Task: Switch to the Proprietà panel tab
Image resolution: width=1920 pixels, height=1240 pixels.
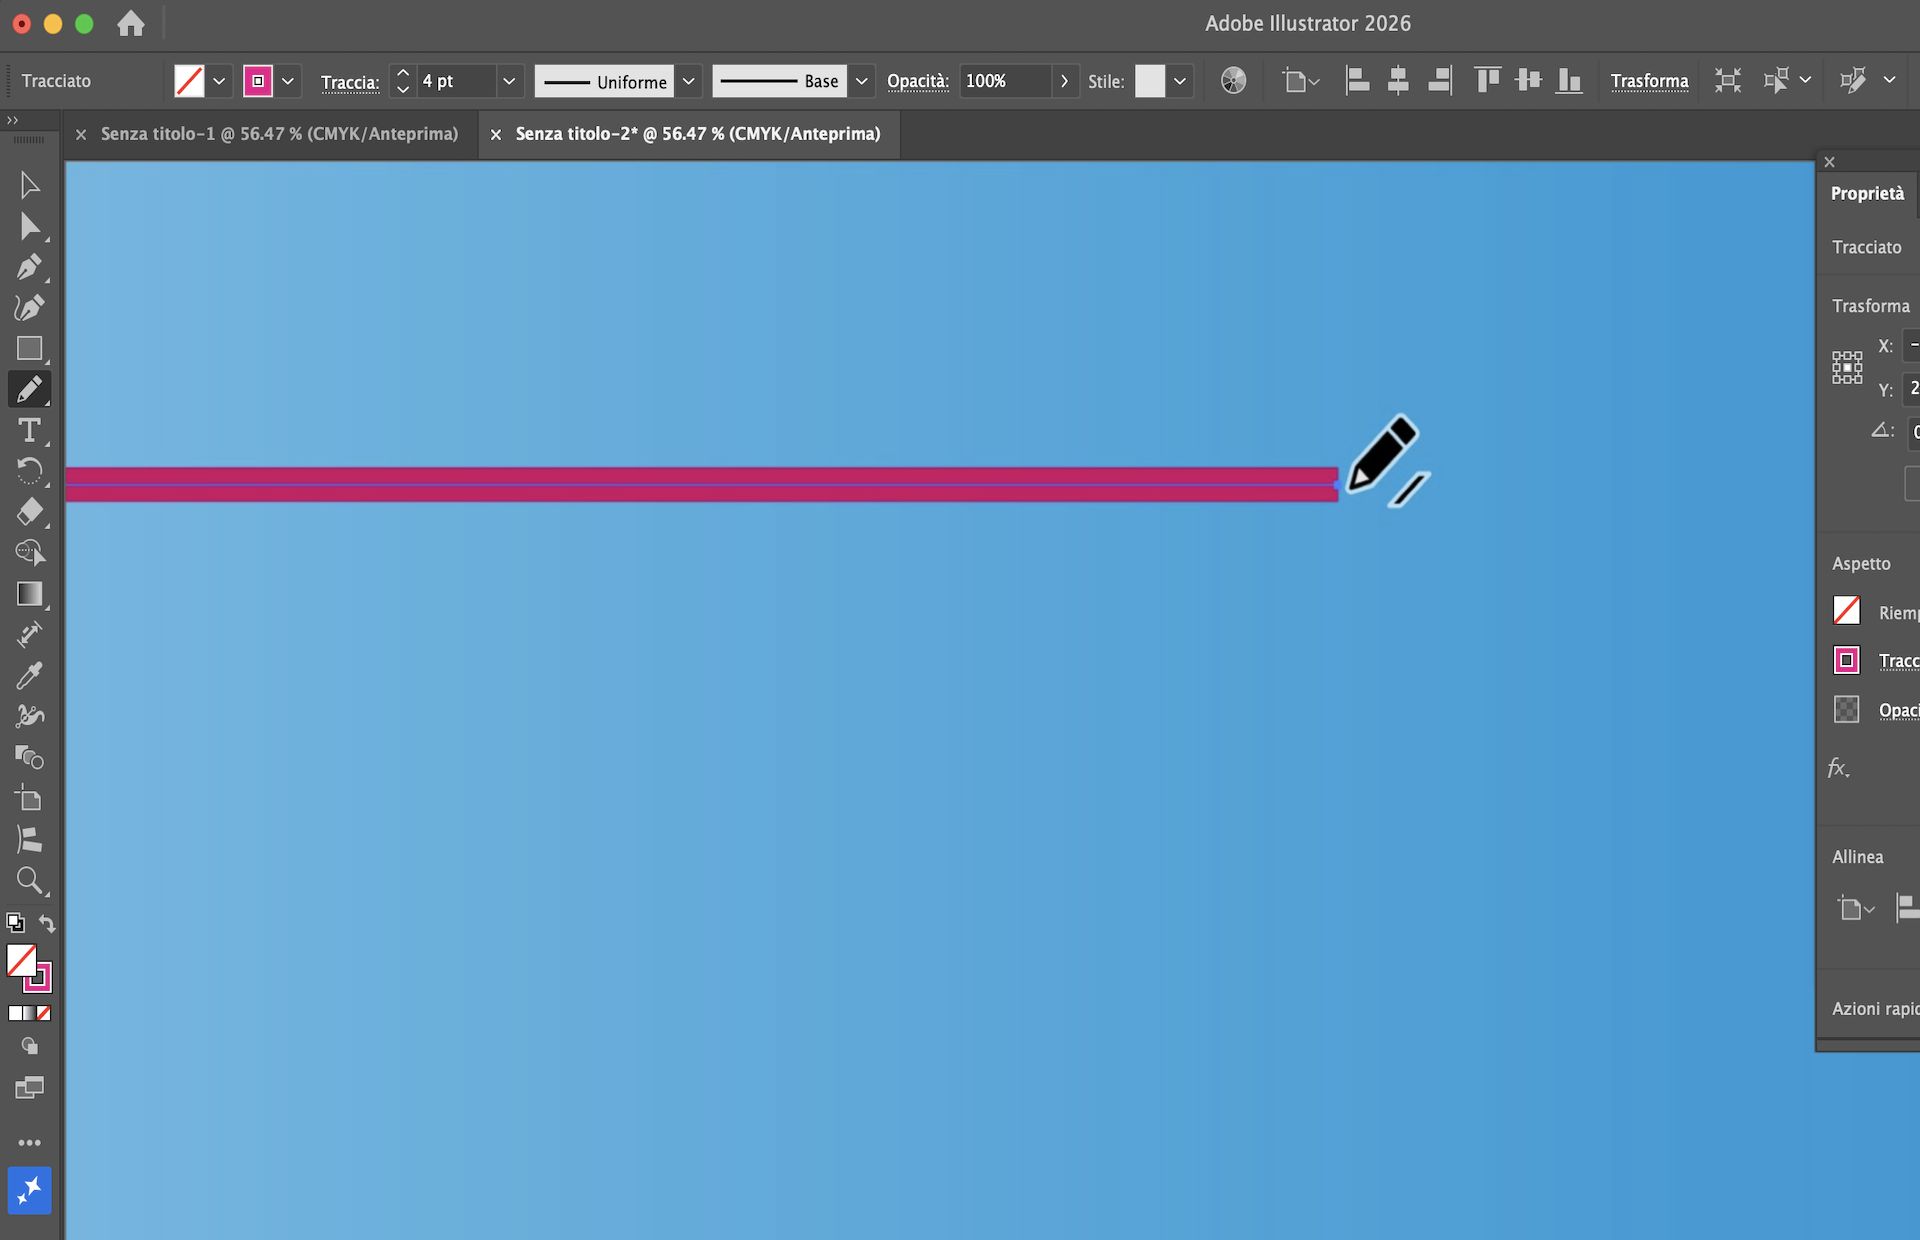Action: point(1866,192)
